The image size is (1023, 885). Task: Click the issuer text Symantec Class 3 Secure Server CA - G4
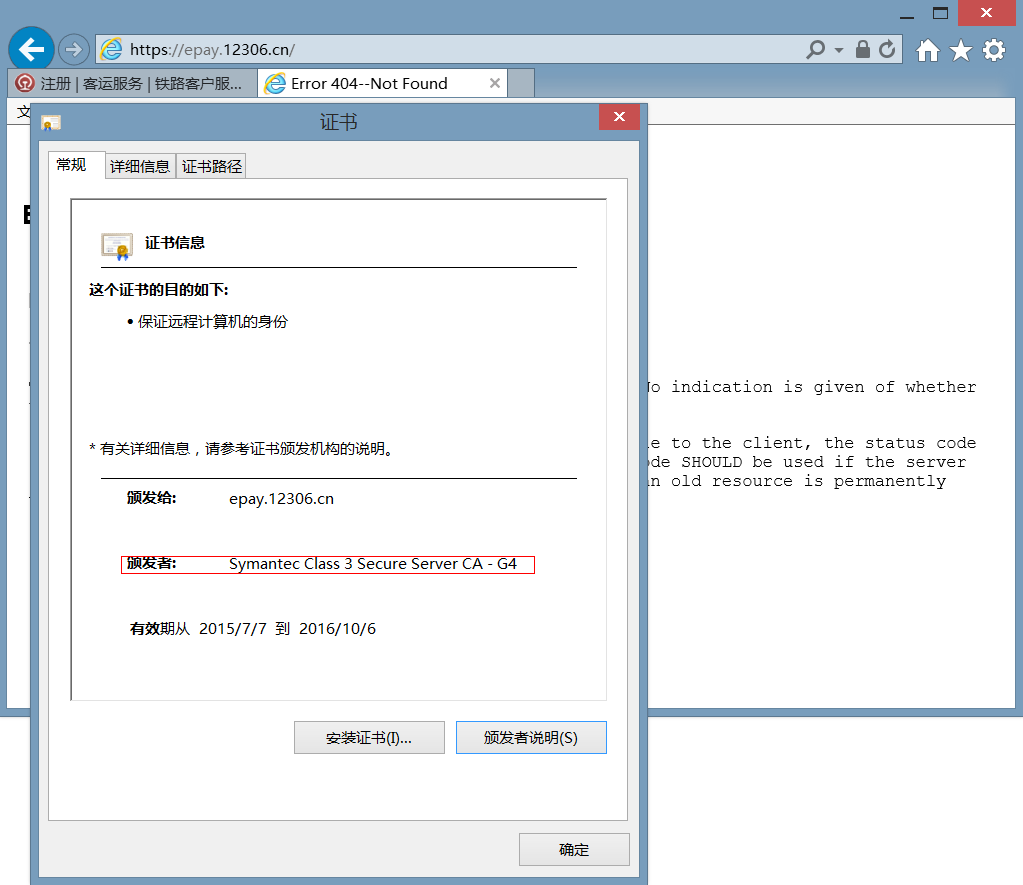tap(373, 564)
